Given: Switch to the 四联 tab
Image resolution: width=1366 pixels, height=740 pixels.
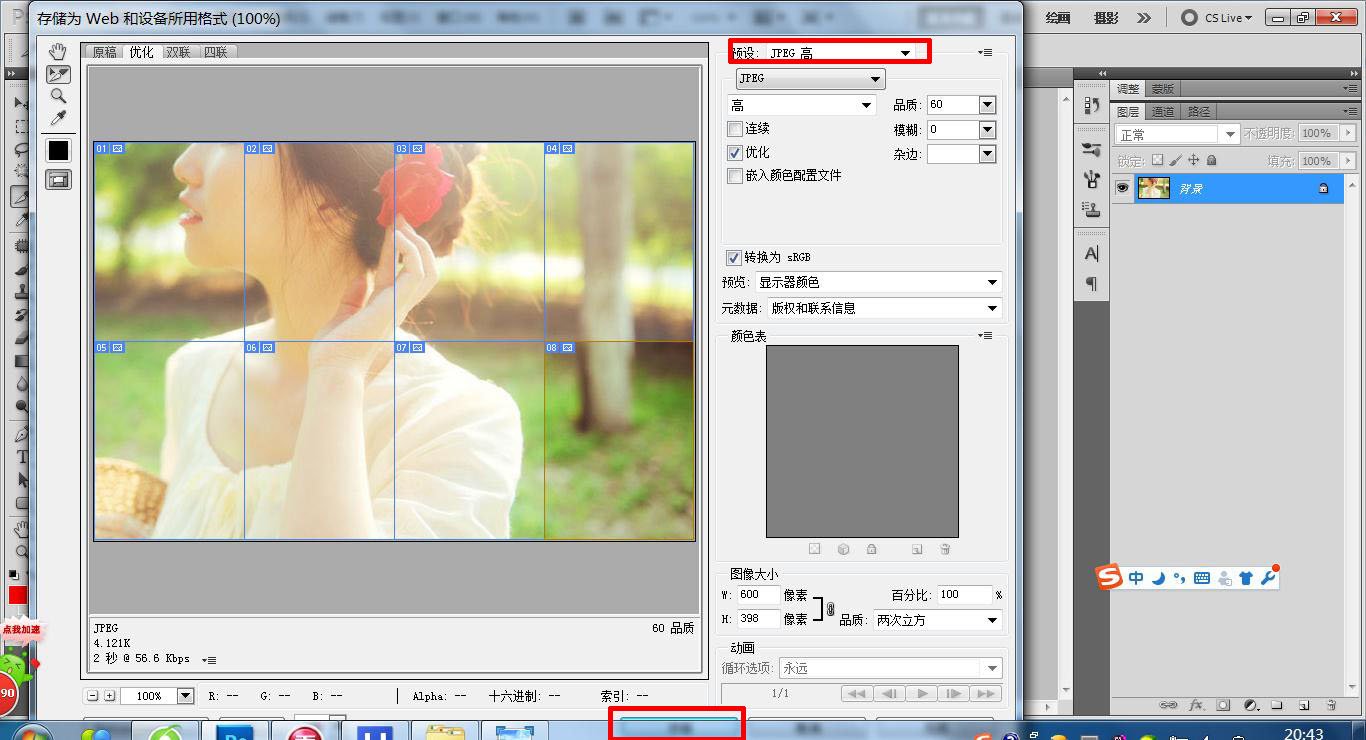Looking at the screenshot, I should (215, 52).
